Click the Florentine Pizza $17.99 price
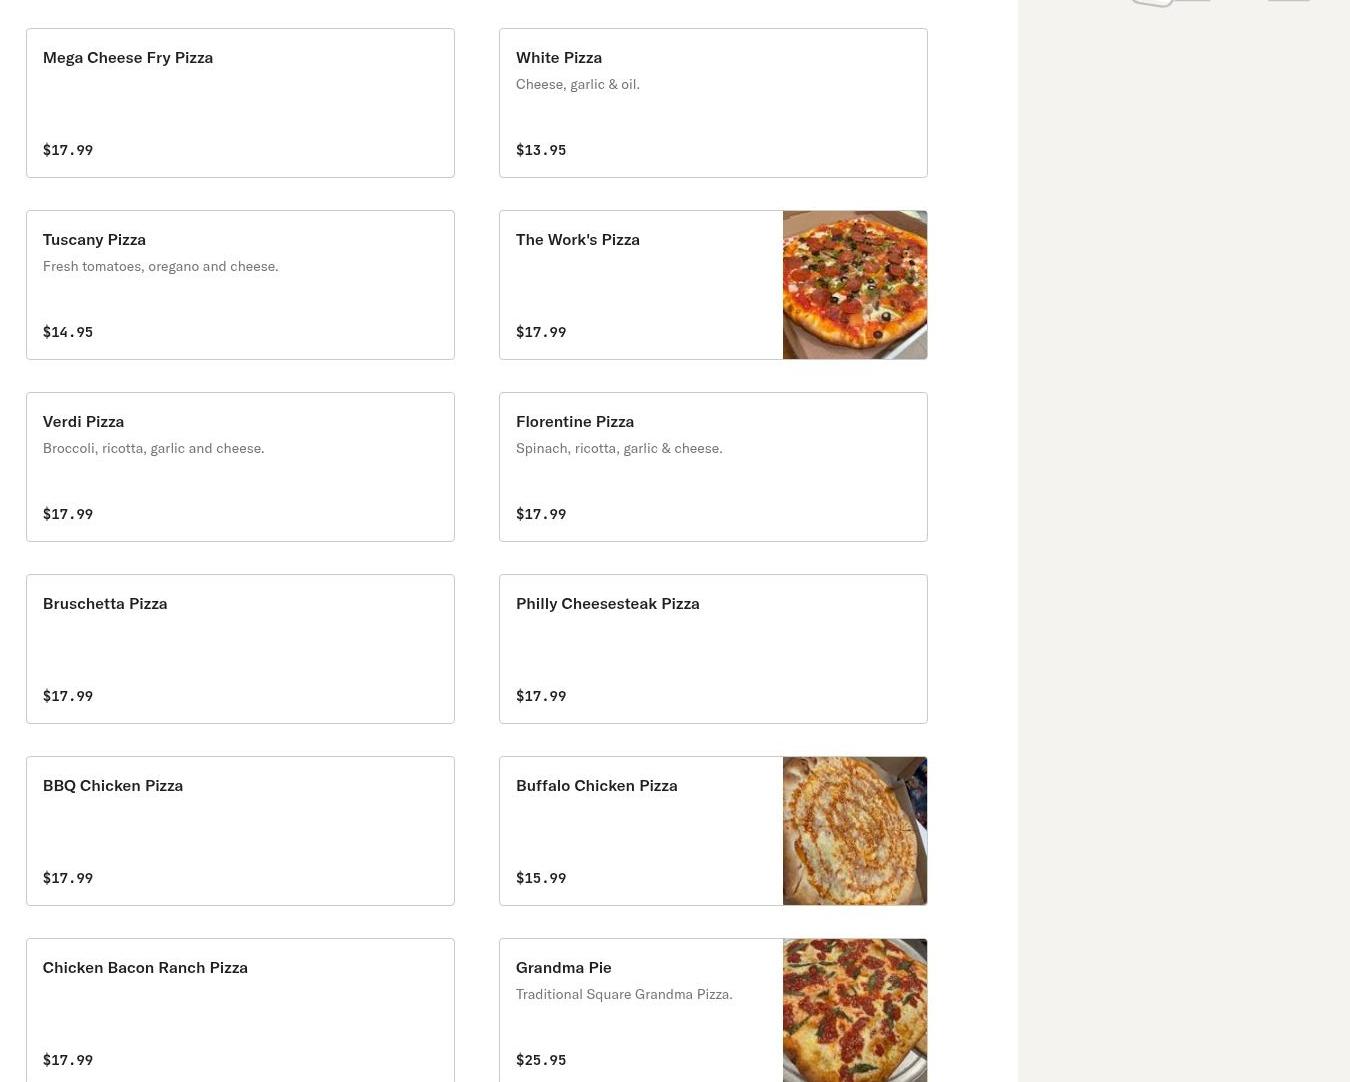 541,514
